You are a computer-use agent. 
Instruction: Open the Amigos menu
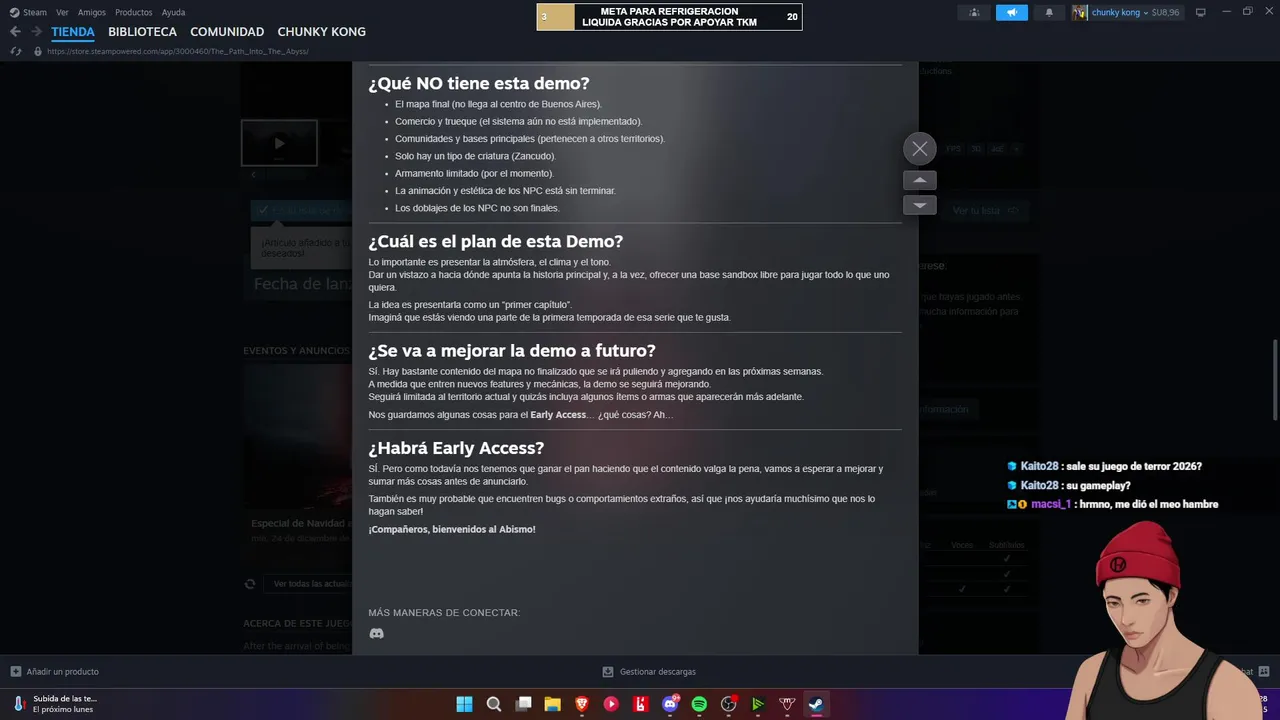click(92, 12)
